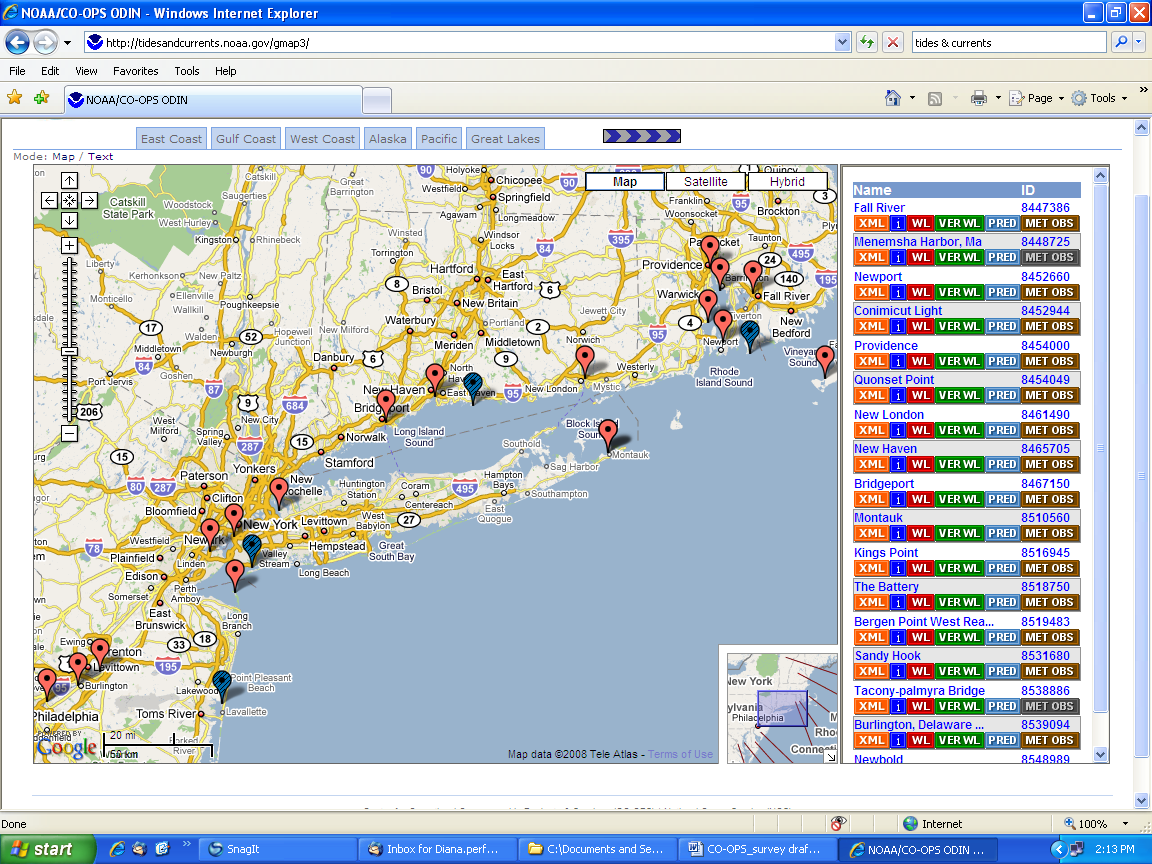The width and height of the screenshot is (1152, 864).
Task: Click the red Stop loading icon
Action: pyautogui.click(x=893, y=43)
